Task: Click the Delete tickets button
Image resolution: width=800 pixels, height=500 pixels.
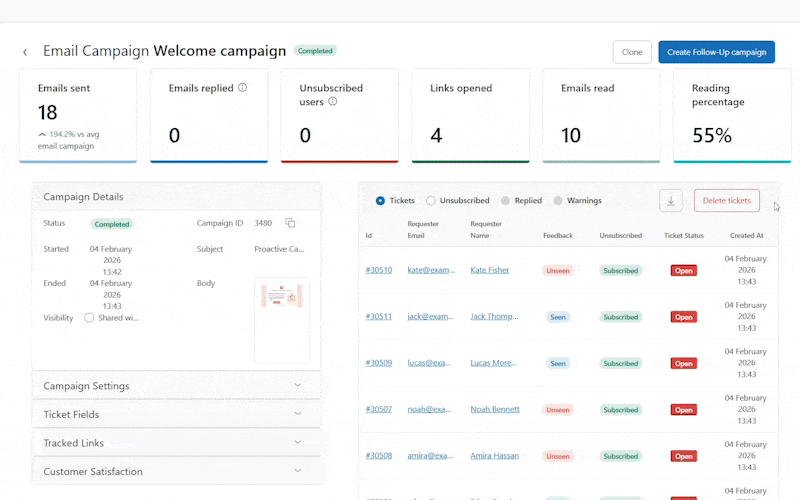Action: point(727,201)
